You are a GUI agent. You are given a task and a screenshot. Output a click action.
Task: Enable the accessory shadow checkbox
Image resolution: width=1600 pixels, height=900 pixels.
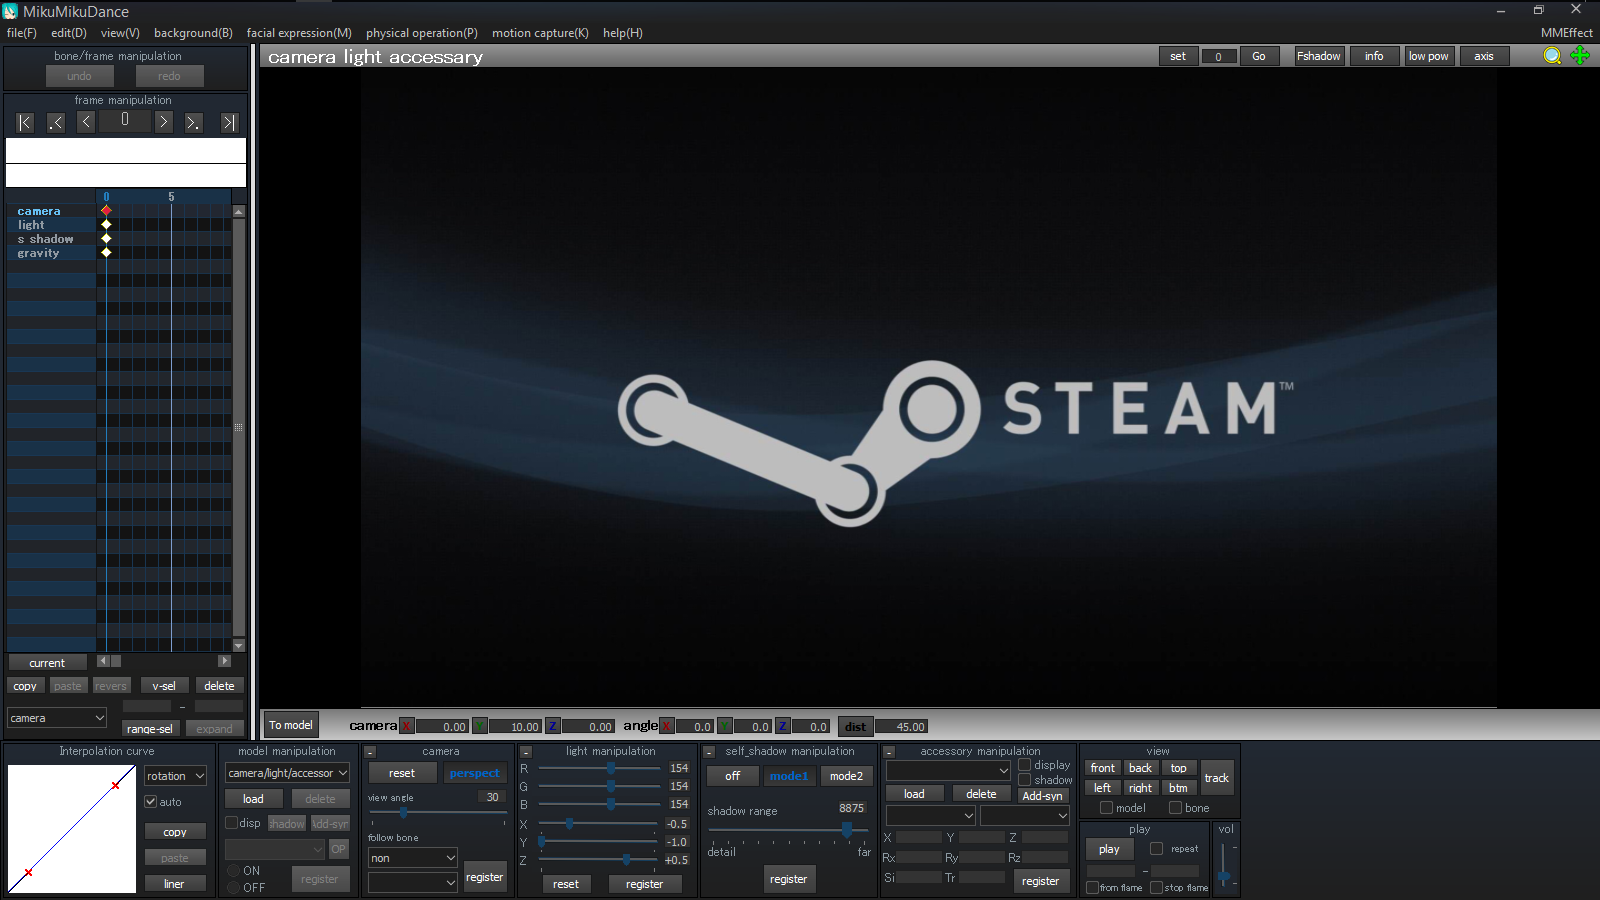pyautogui.click(x=1025, y=780)
